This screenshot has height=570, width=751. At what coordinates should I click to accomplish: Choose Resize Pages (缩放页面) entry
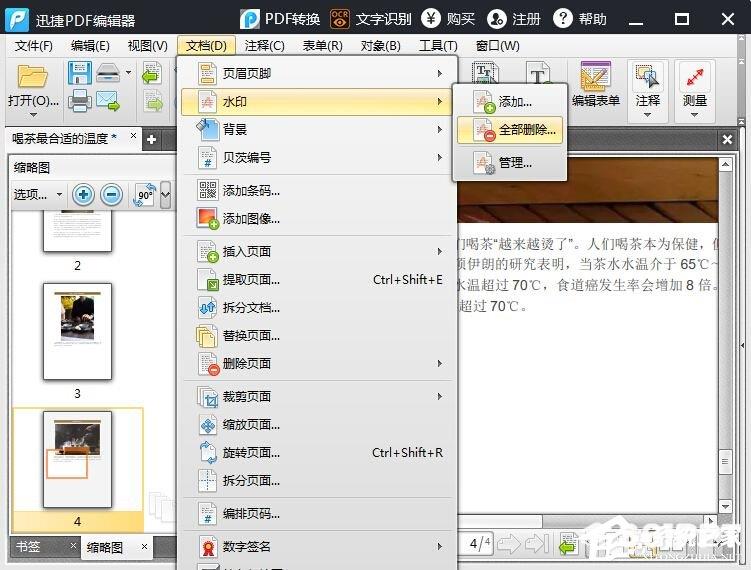[x=317, y=424]
